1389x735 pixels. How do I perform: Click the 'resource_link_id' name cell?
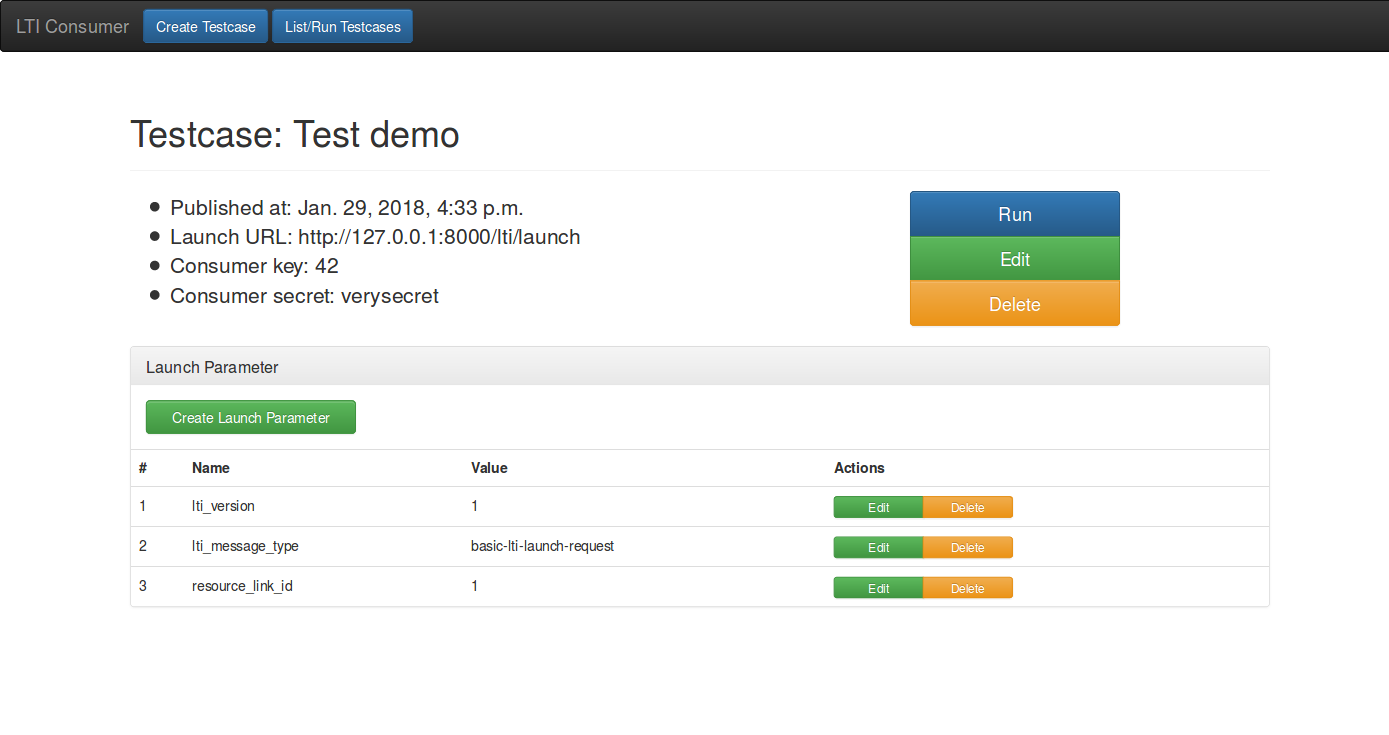pyautogui.click(x=242, y=586)
